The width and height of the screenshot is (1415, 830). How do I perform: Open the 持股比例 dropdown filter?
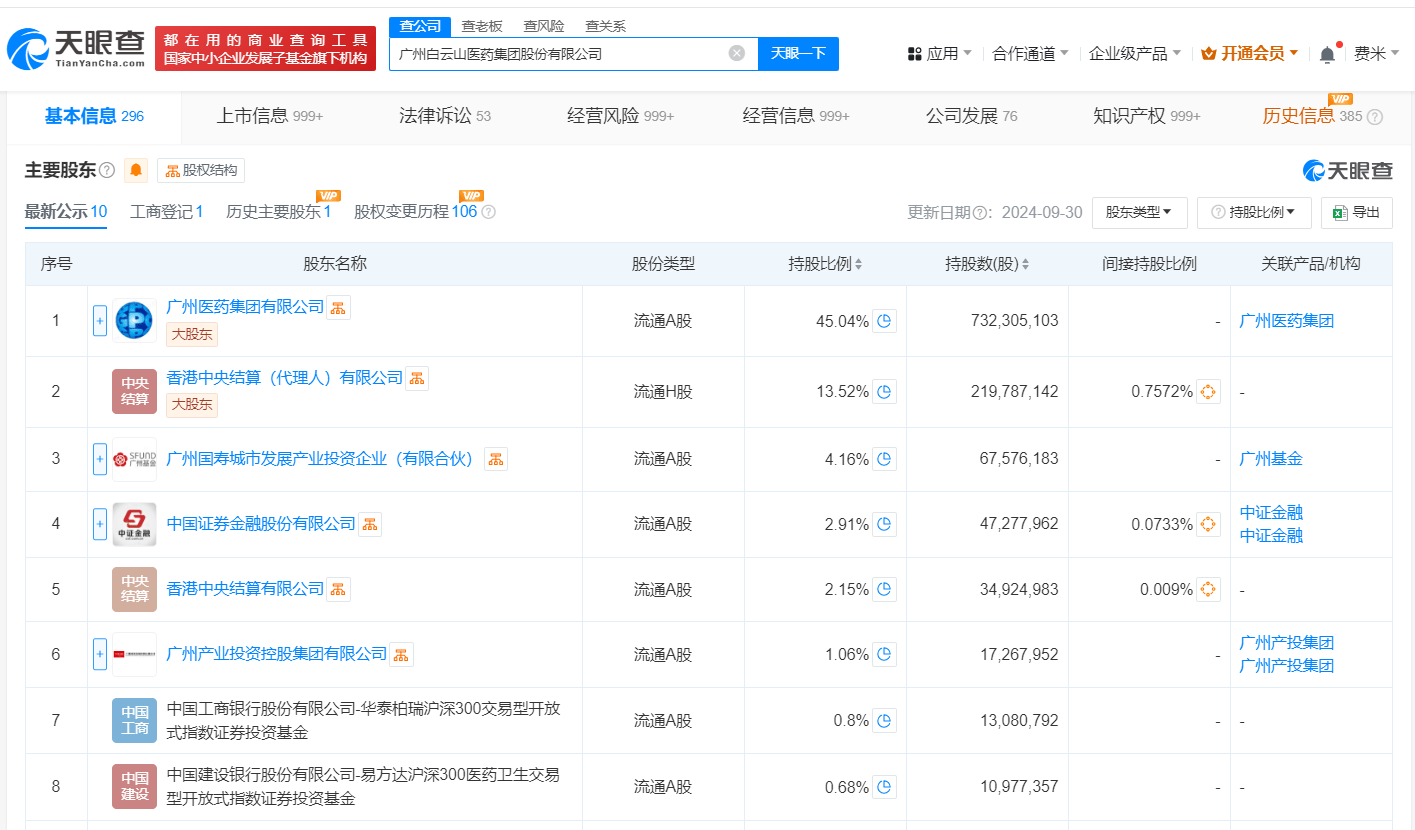coord(1254,212)
